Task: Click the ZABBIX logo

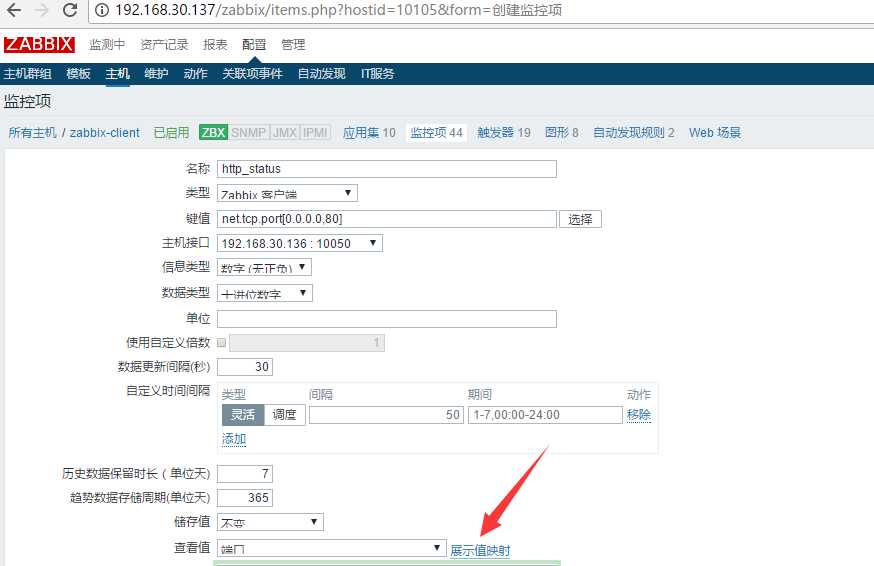Action: [39, 44]
